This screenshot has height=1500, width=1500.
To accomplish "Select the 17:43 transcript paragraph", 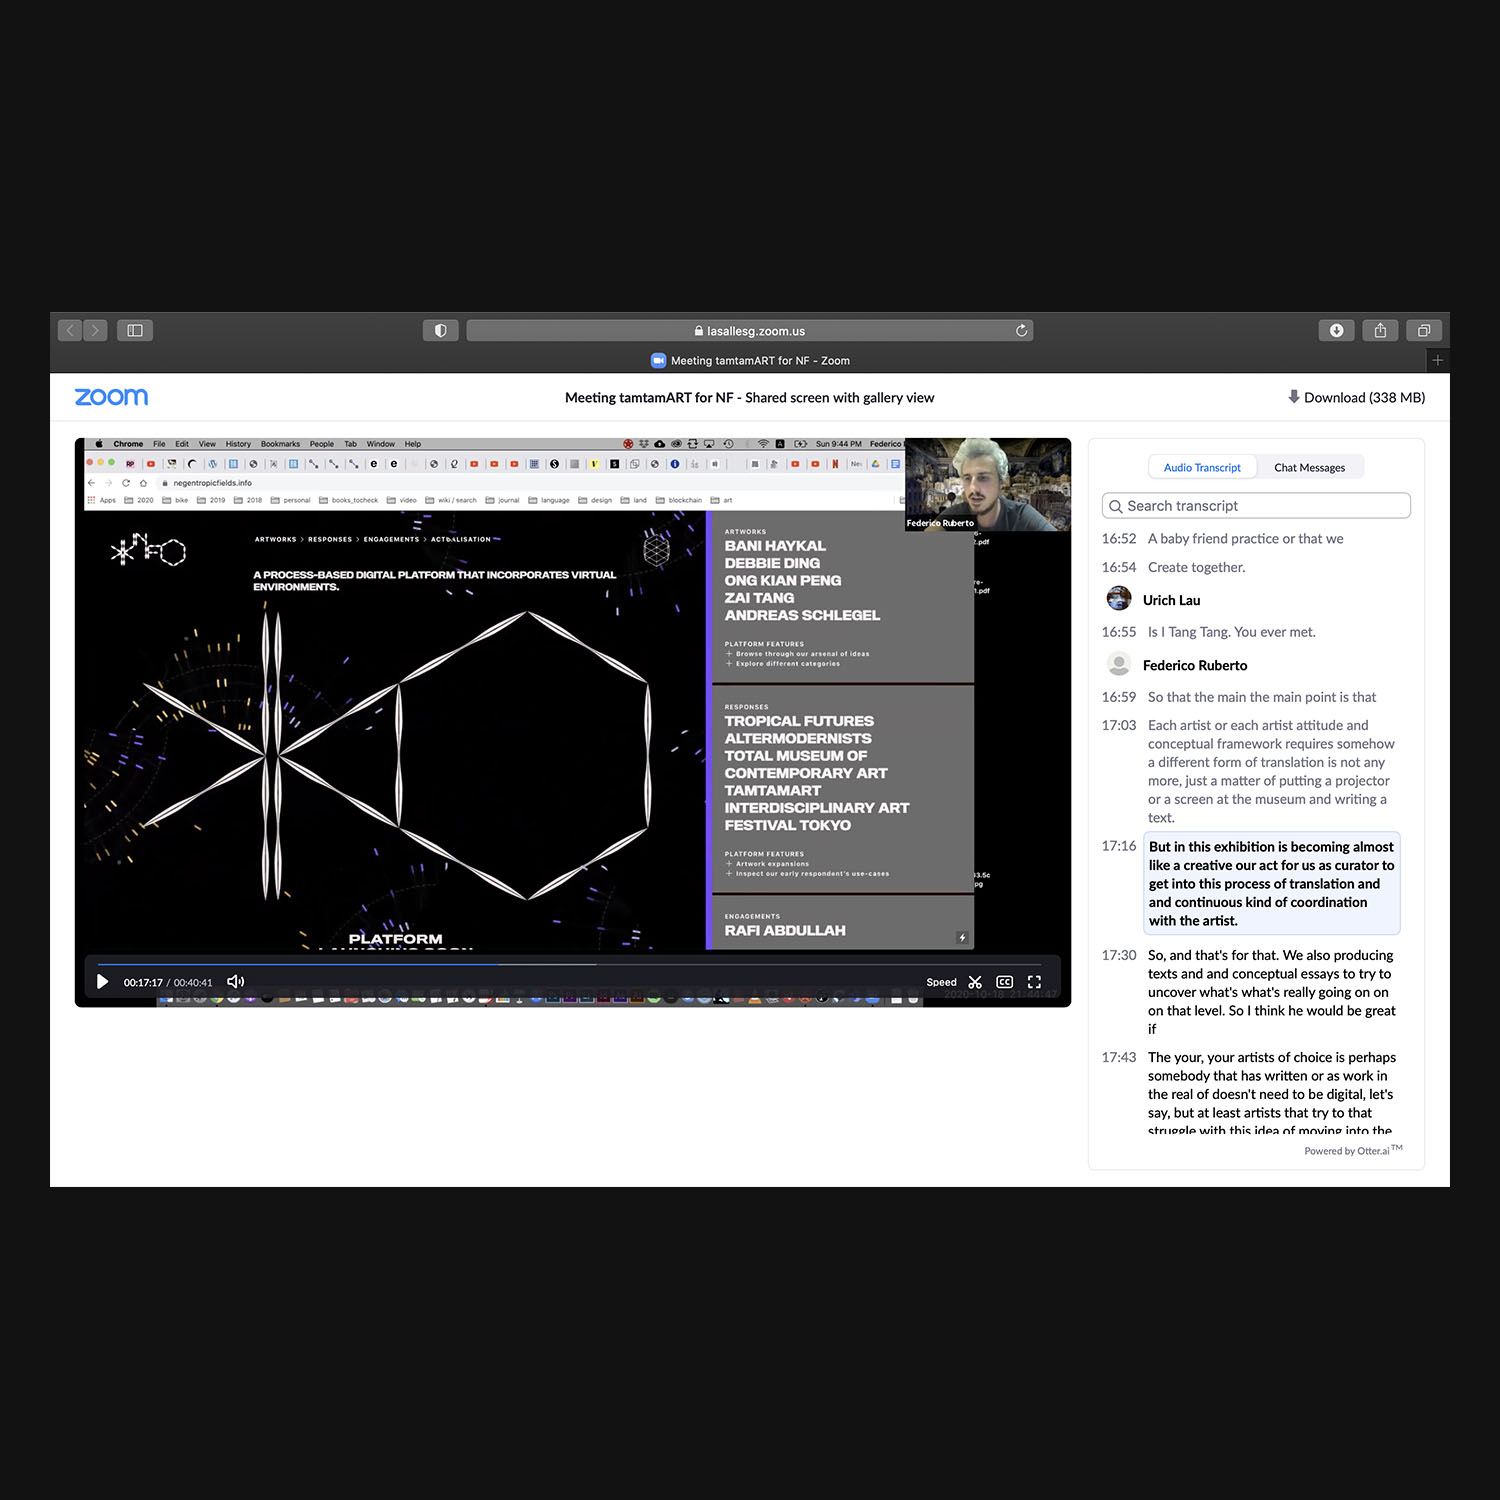I will click(x=1271, y=1092).
